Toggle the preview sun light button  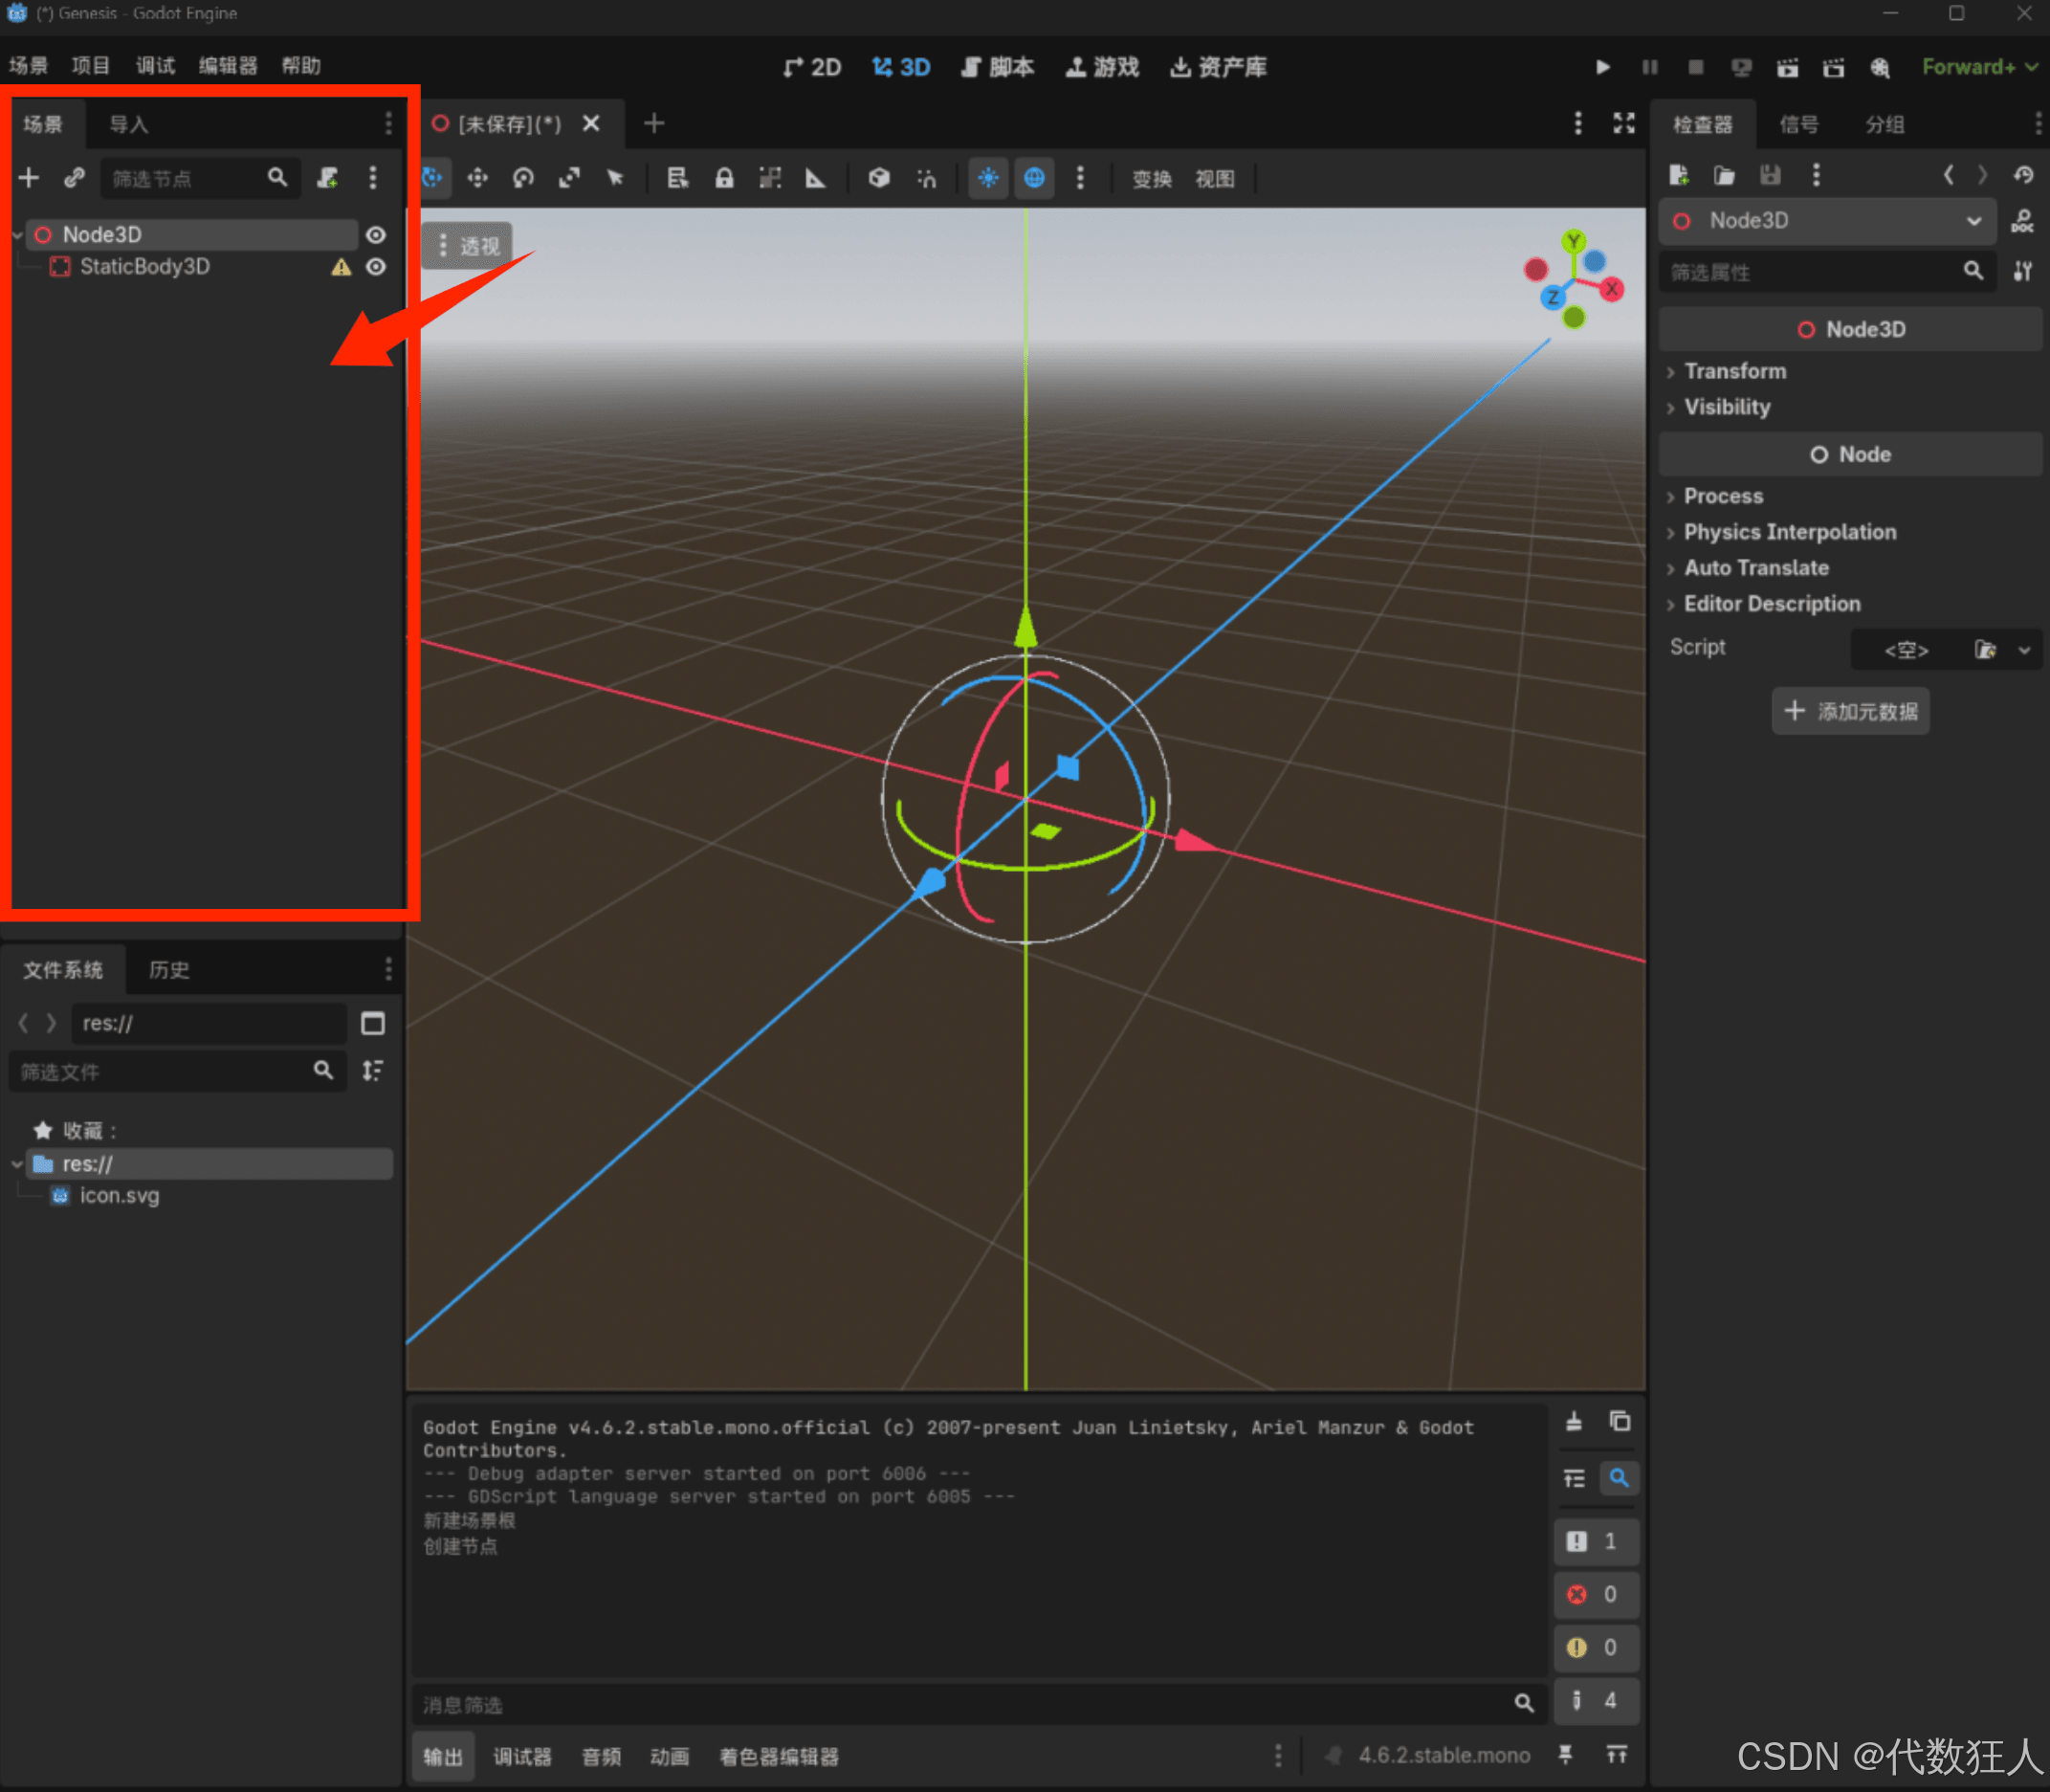pos(988,178)
